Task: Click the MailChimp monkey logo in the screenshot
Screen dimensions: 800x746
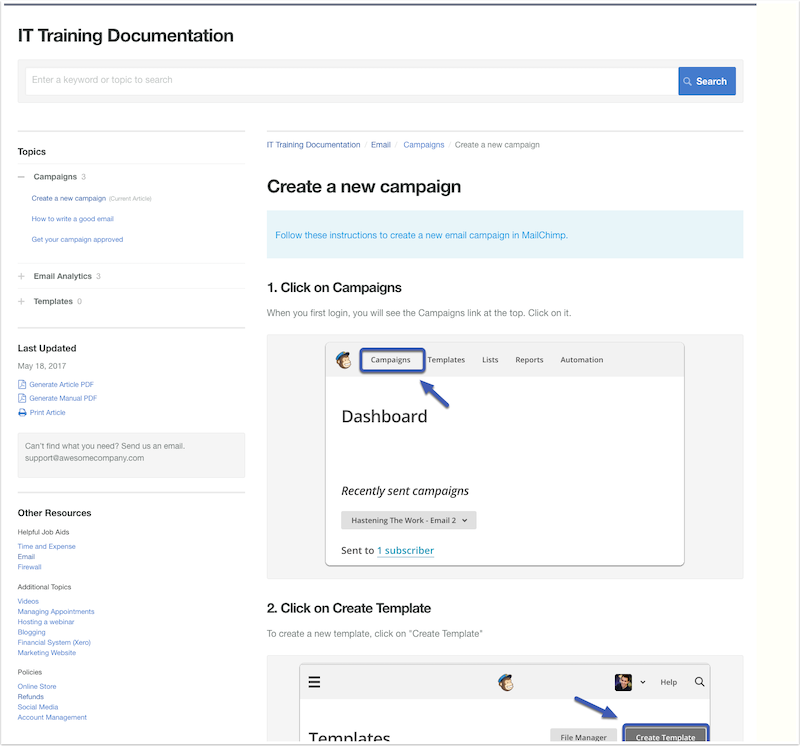Action: tap(343, 359)
